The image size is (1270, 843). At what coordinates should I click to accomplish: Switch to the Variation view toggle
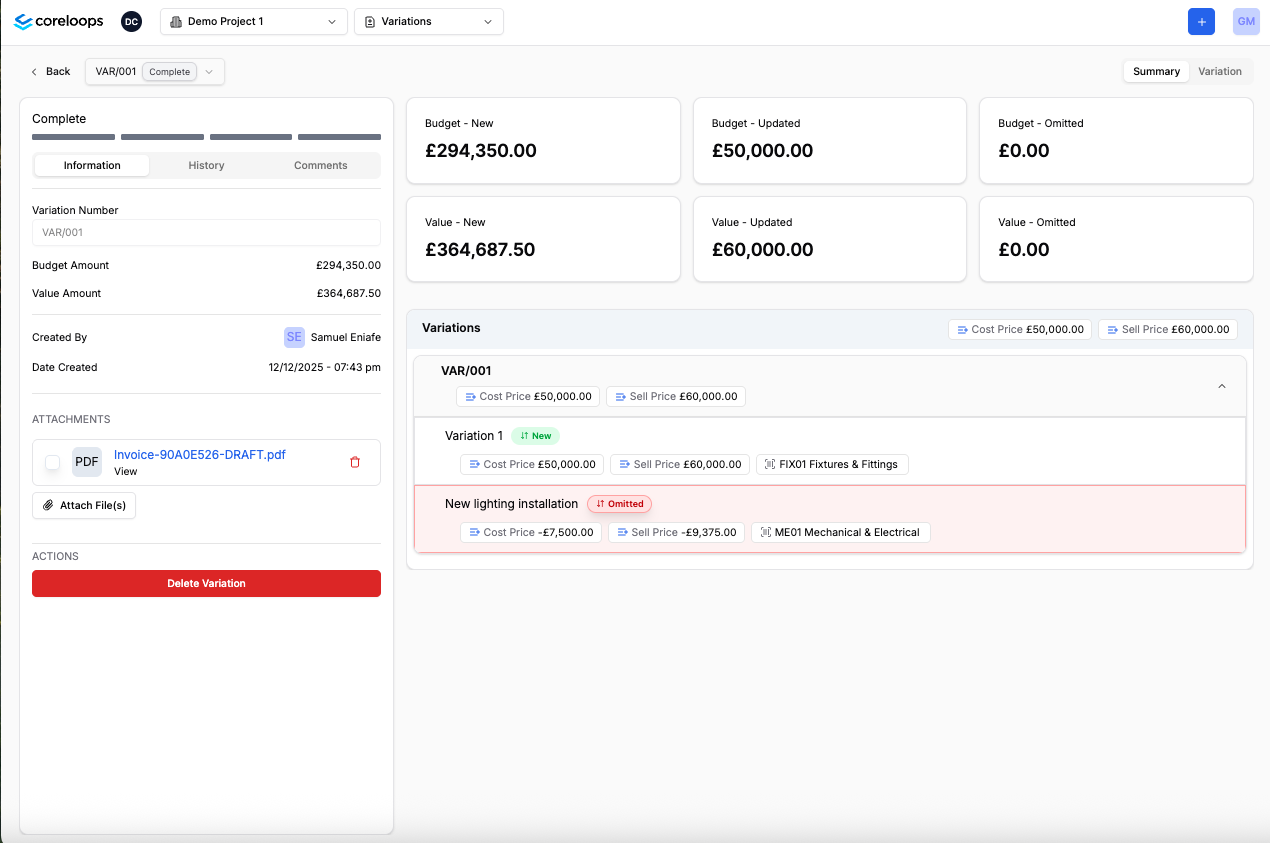[1220, 71]
